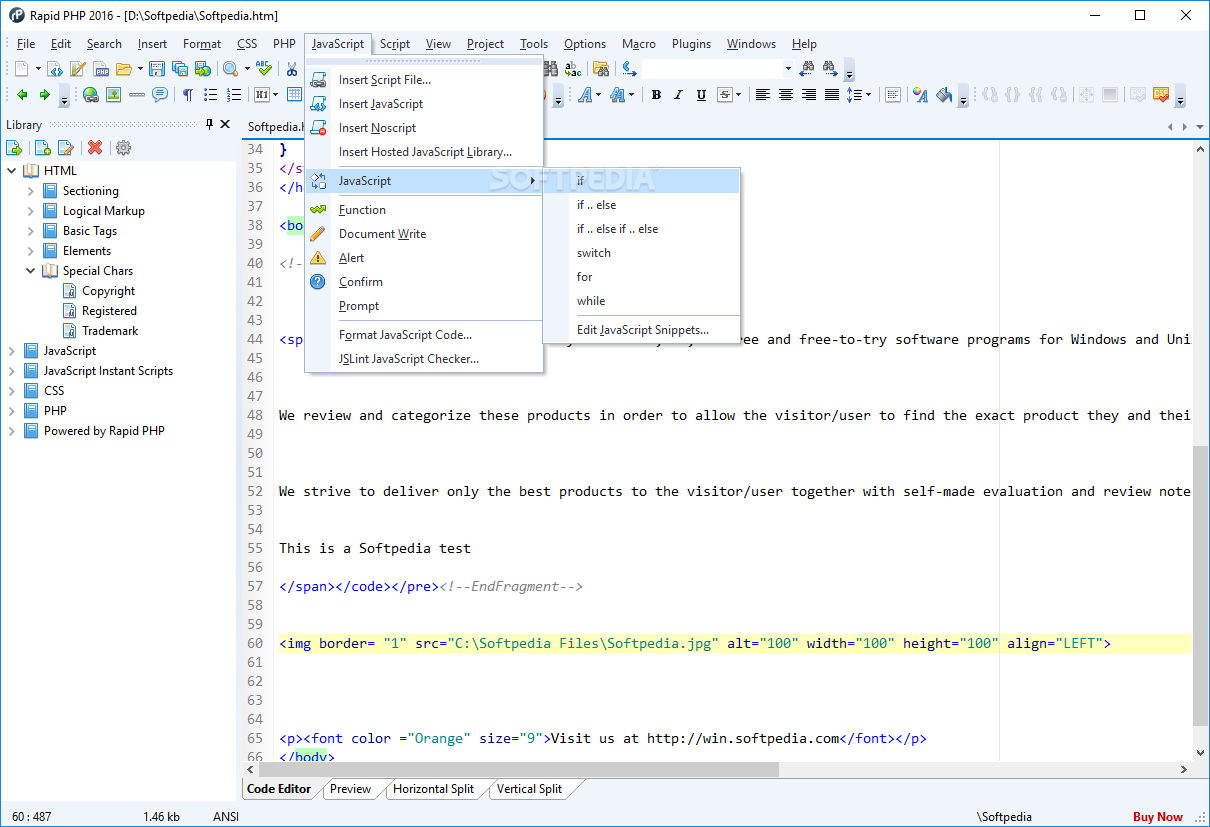Toggle the Library panel pin
This screenshot has height=827, width=1210.
[209, 125]
